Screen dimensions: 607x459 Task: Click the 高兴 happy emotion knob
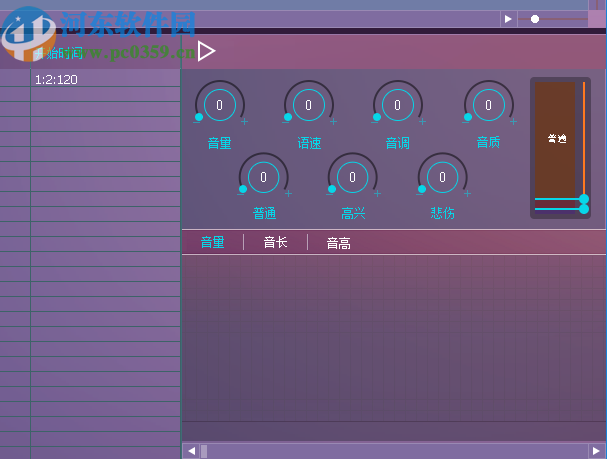tap(352, 177)
